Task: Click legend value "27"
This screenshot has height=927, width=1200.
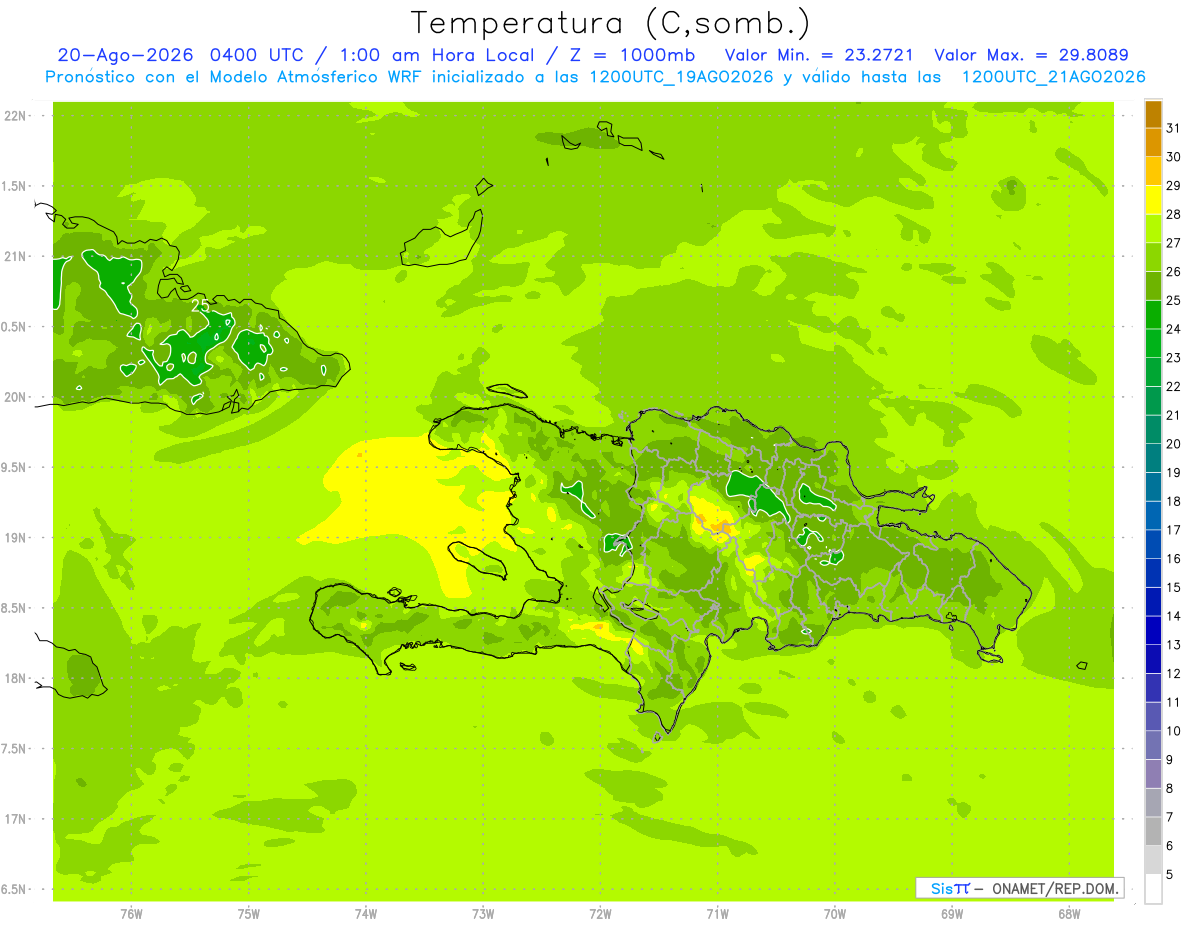Action: [x=1174, y=243]
